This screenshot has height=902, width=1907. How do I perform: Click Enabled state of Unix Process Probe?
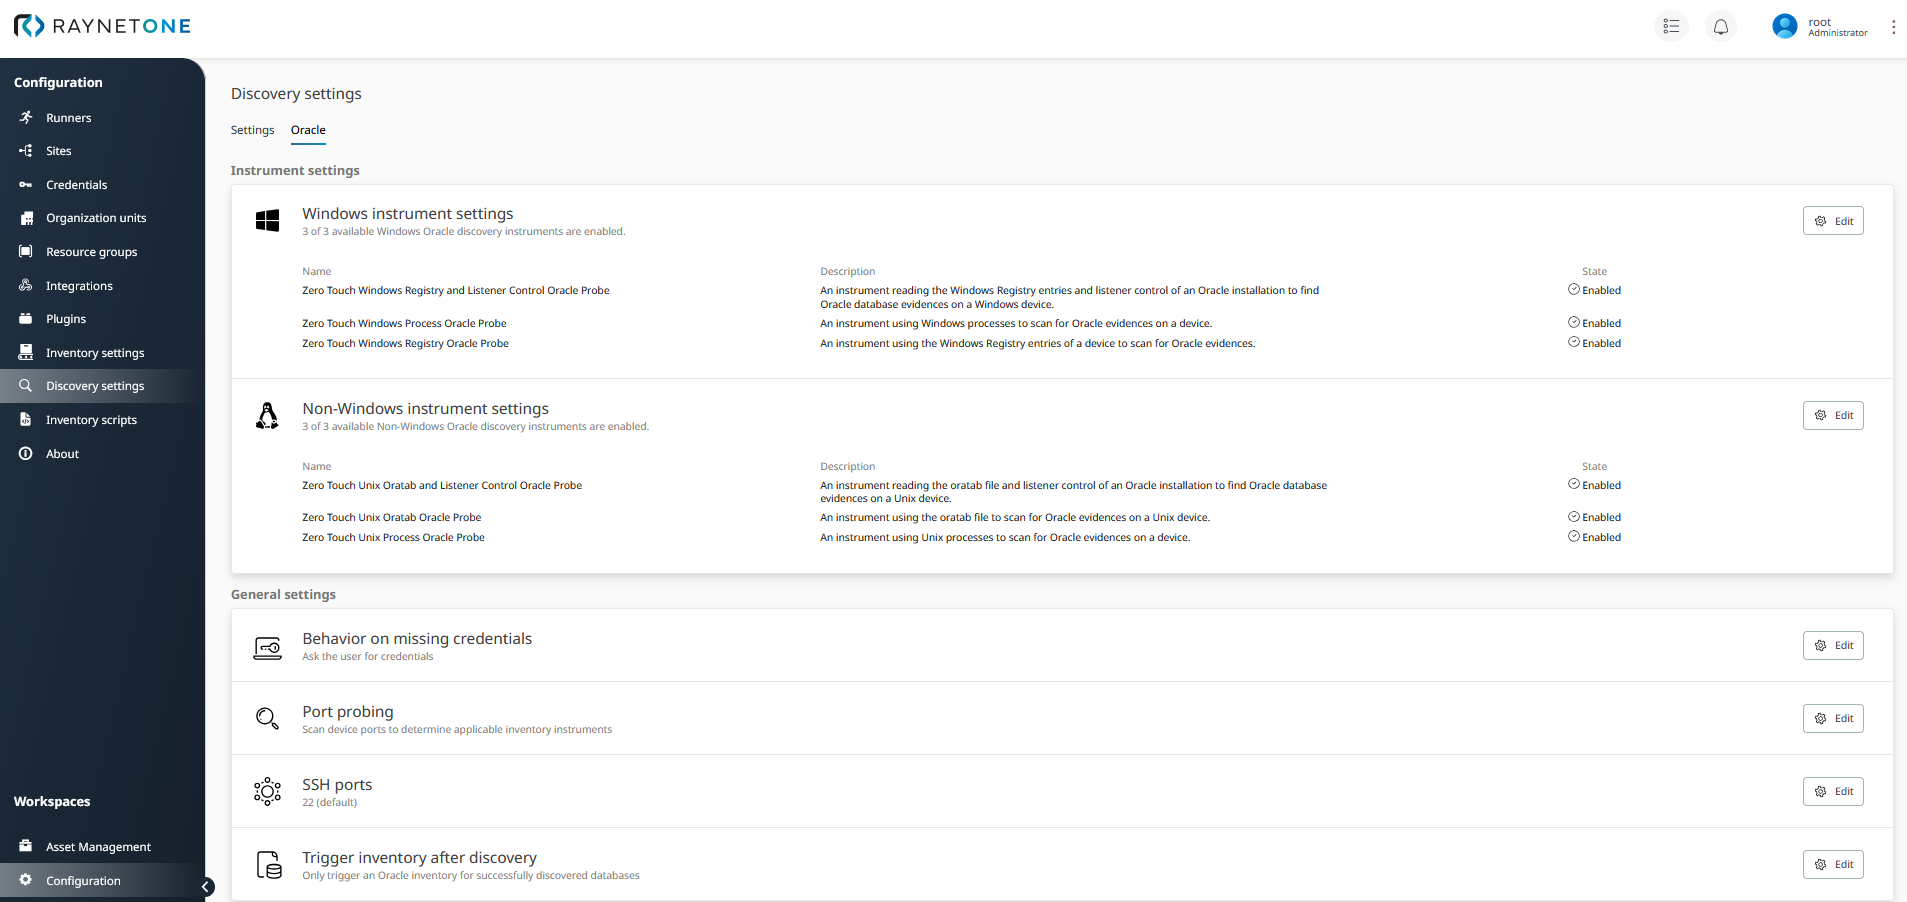click(1595, 537)
